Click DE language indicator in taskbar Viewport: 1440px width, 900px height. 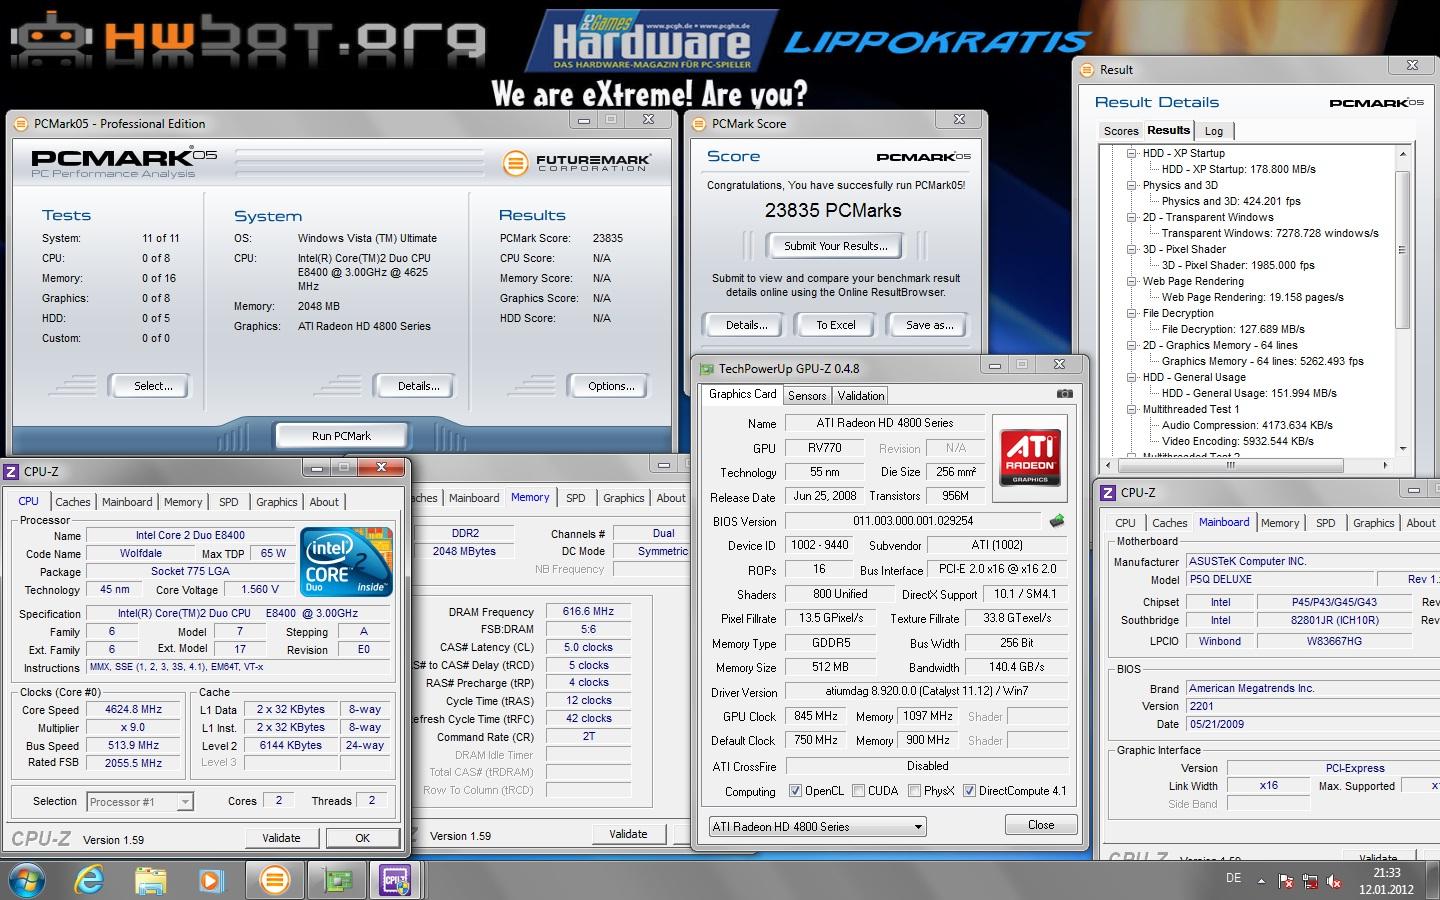tap(1233, 878)
